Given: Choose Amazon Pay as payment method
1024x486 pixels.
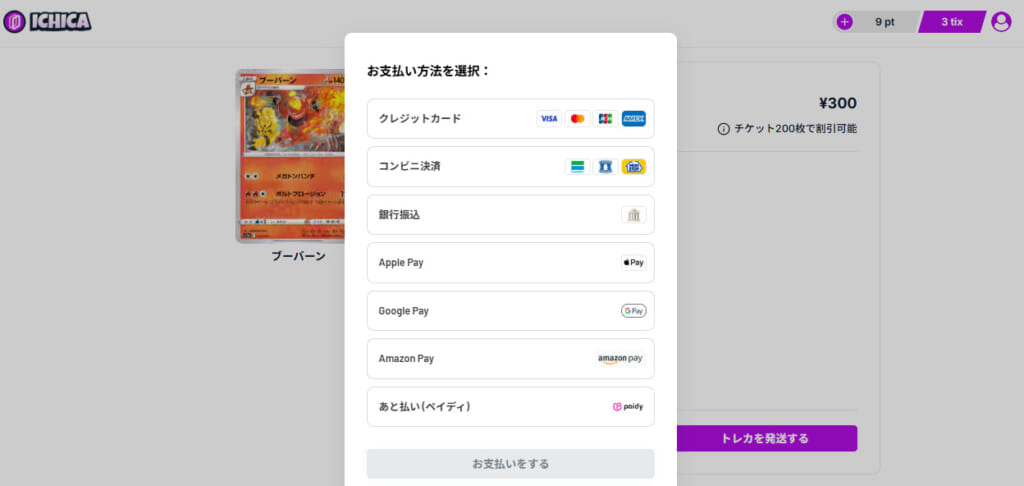Looking at the screenshot, I should 450,358.
